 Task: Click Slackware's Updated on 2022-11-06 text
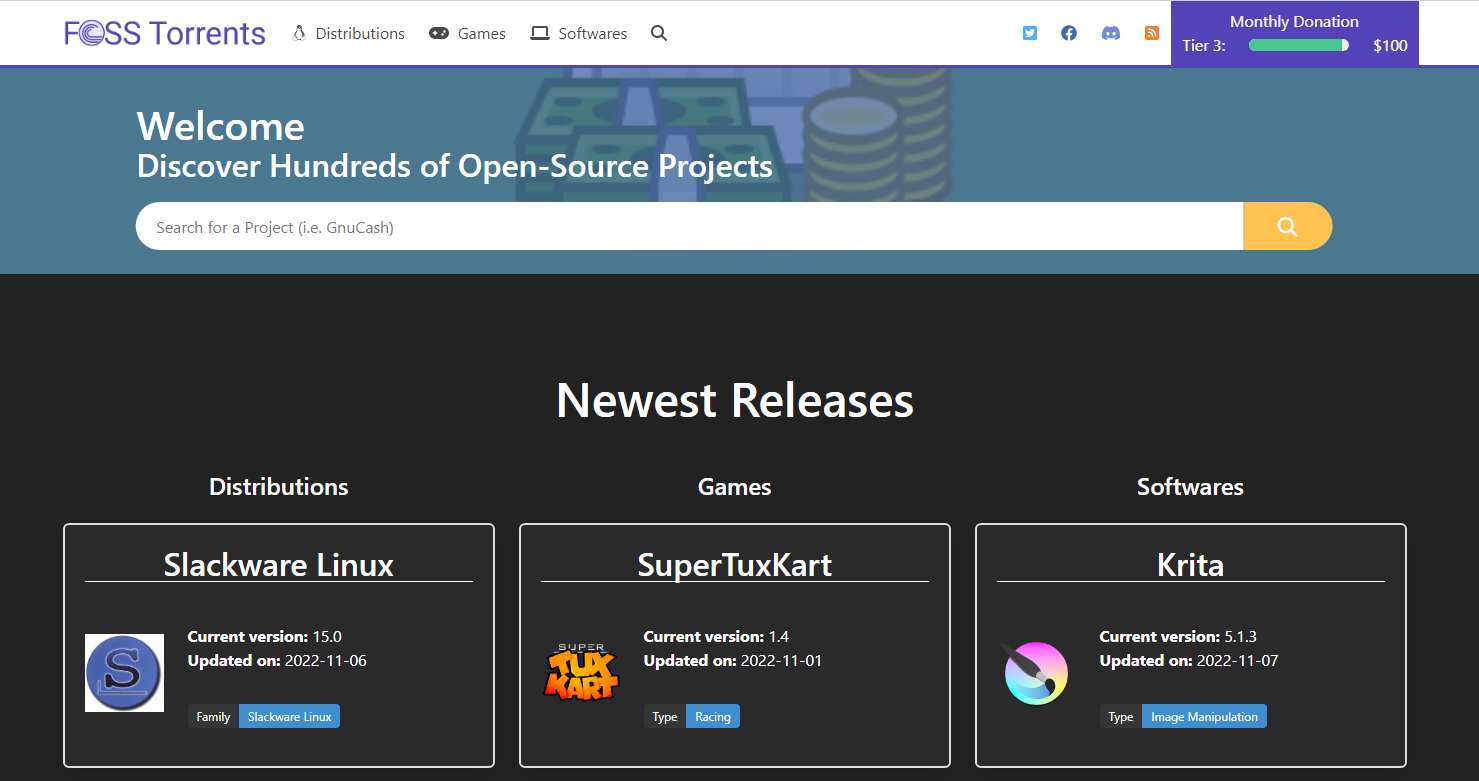click(x=277, y=660)
